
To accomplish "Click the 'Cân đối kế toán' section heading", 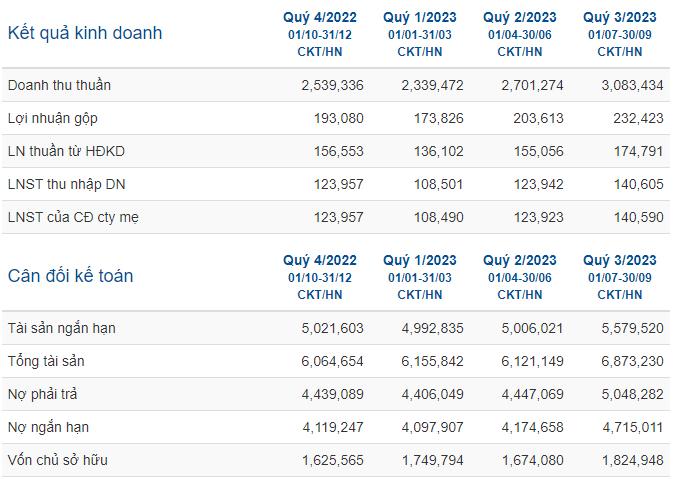I will [70, 276].
